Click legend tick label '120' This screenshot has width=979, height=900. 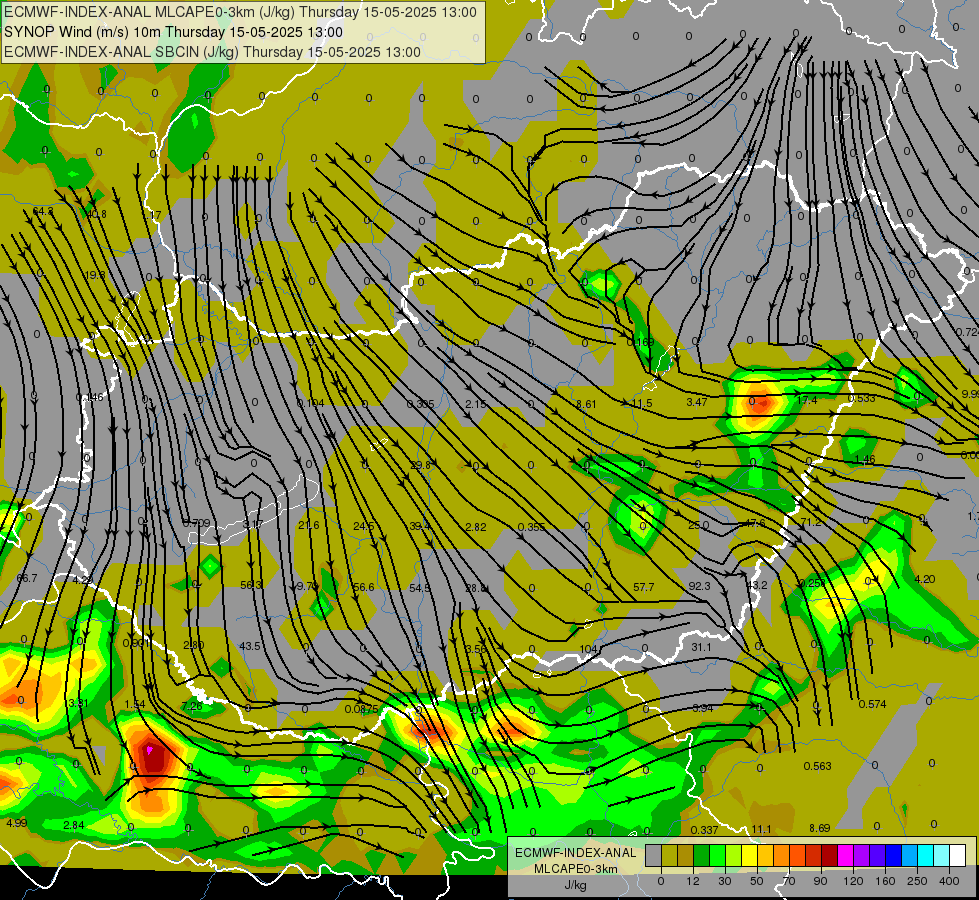point(853,881)
